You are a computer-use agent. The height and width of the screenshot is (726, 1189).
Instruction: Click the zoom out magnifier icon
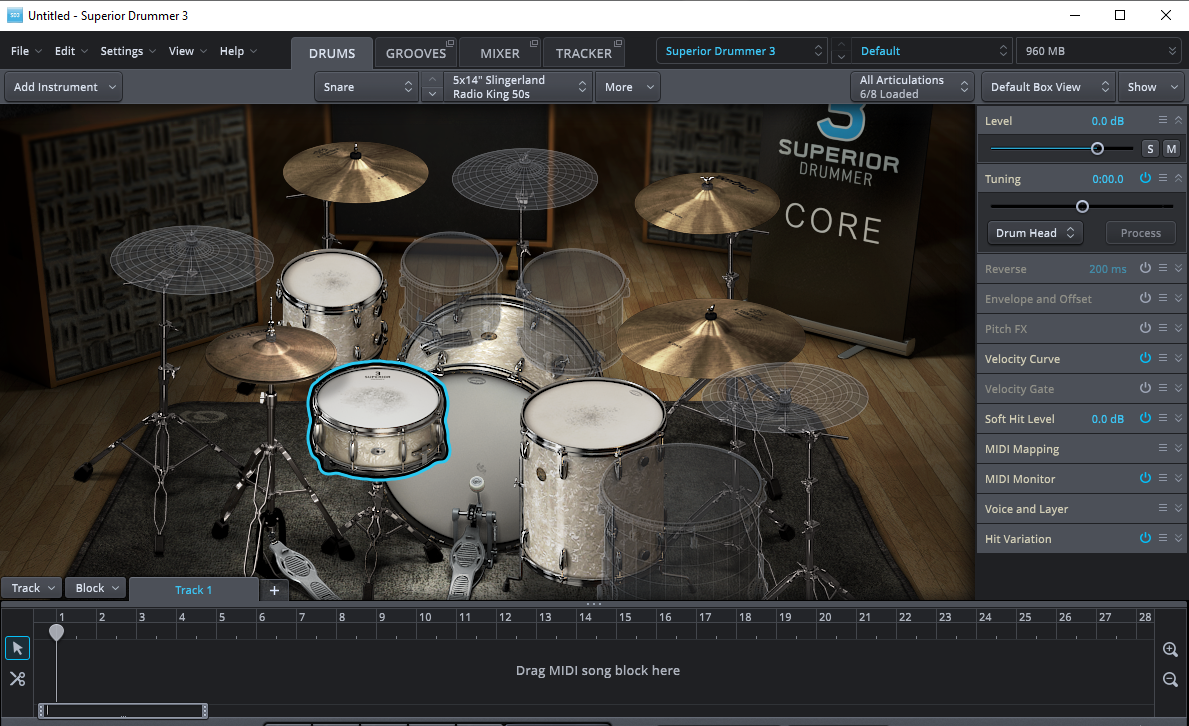coord(1170,680)
